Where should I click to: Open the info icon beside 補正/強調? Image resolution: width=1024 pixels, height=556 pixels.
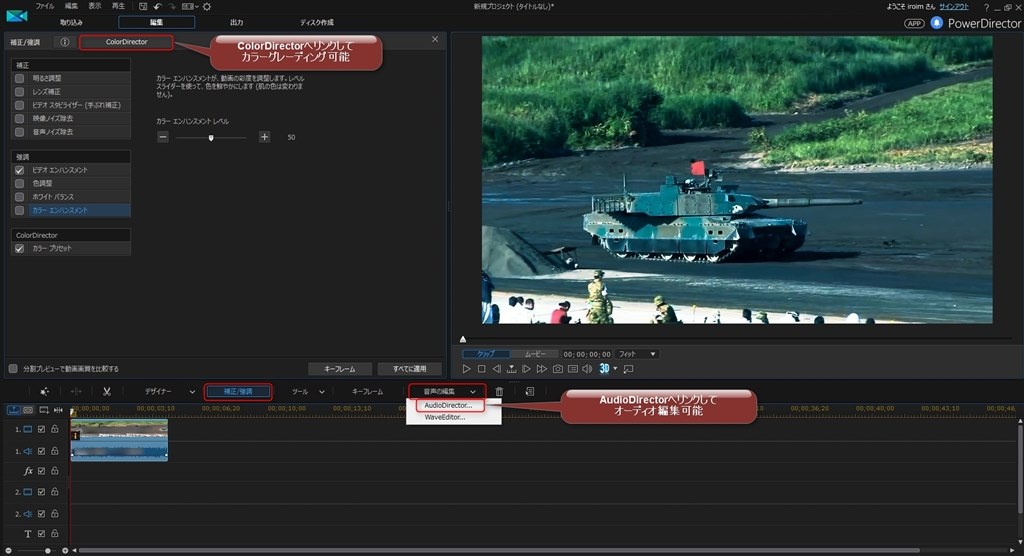(64, 42)
